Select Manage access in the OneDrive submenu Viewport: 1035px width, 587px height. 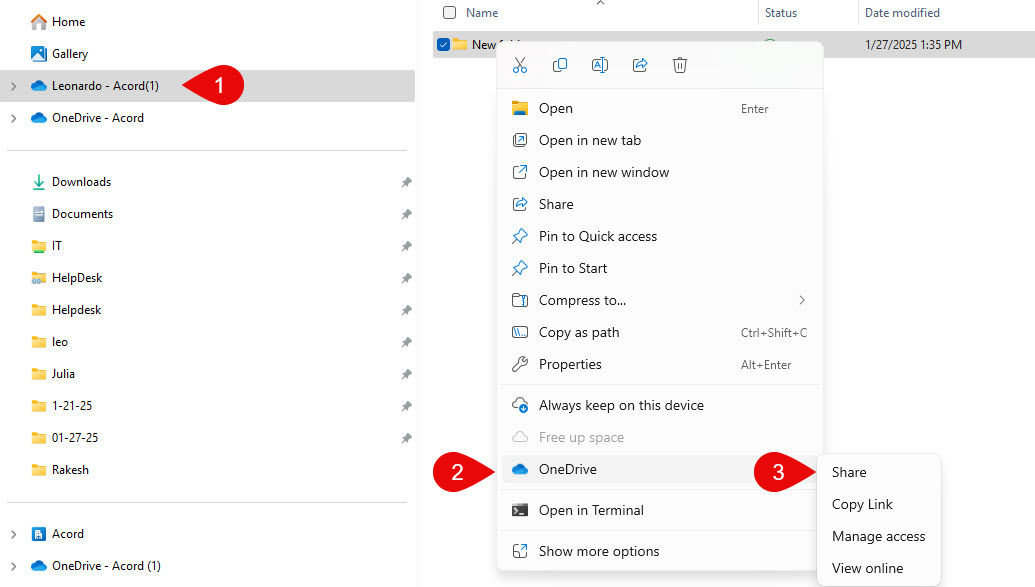[x=879, y=536]
